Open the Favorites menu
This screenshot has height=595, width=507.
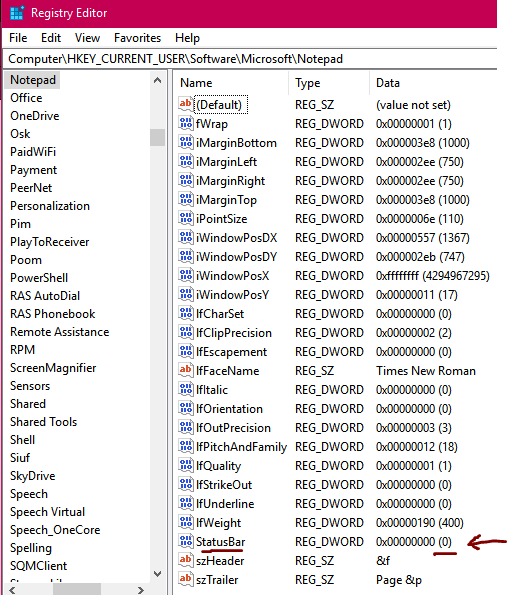coord(137,38)
